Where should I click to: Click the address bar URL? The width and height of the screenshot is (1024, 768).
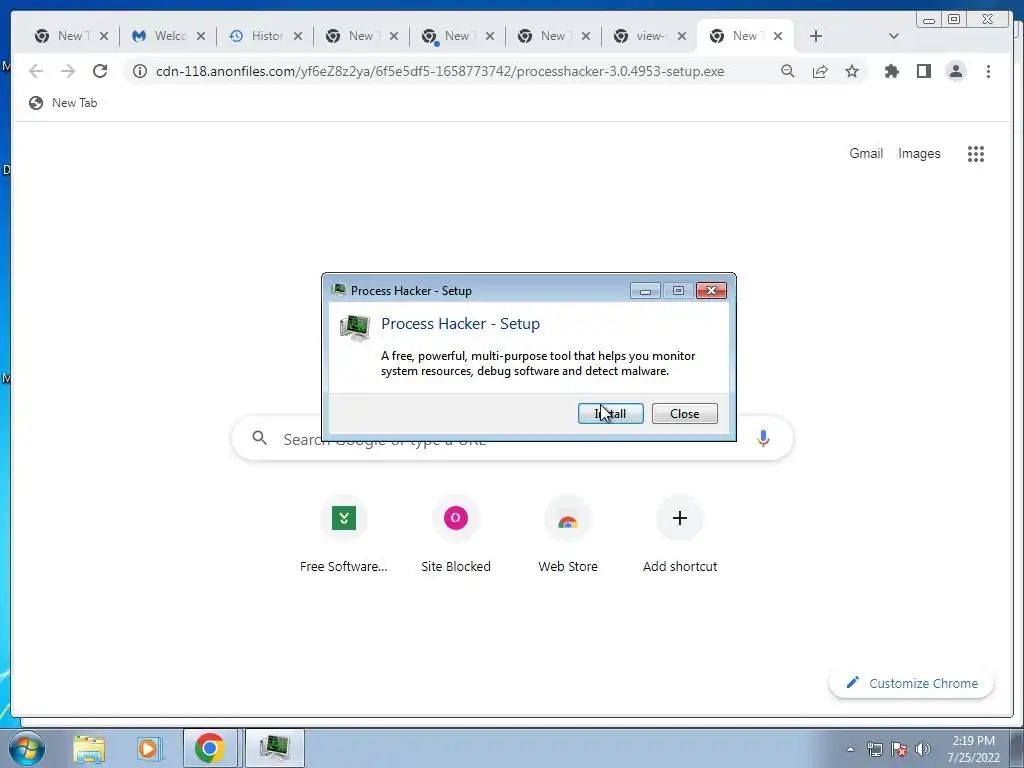pos(440,71)
